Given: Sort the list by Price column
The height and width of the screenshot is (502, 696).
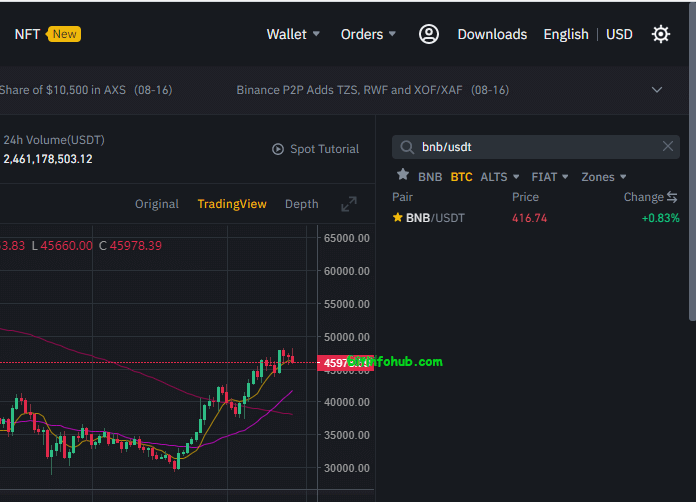Looking at the screenshot, I should [525, 197].
